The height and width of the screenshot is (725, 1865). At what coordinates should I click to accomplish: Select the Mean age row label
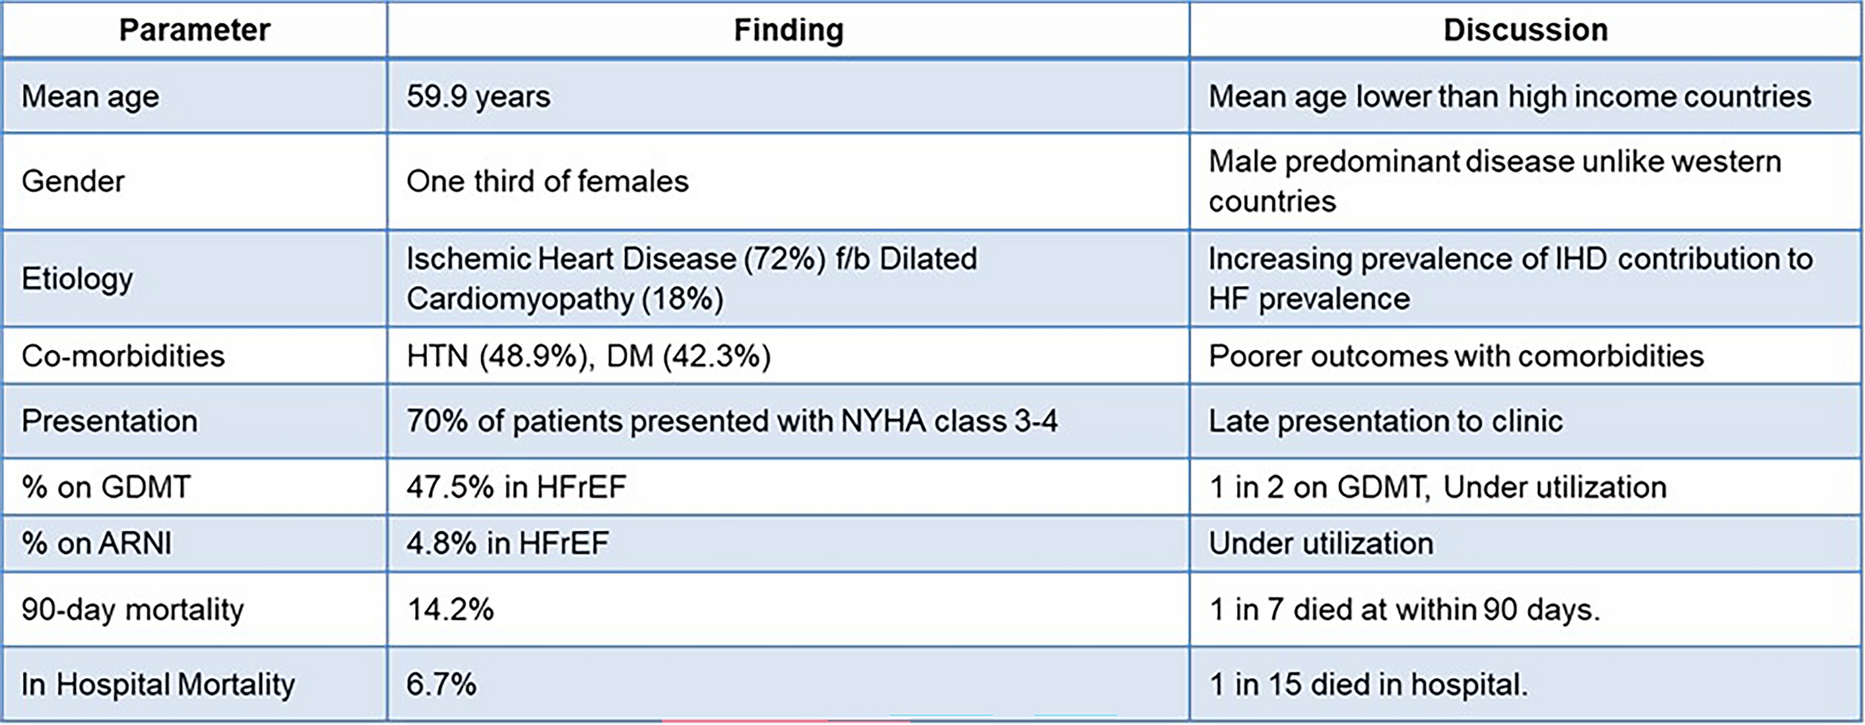coord(90,97)
